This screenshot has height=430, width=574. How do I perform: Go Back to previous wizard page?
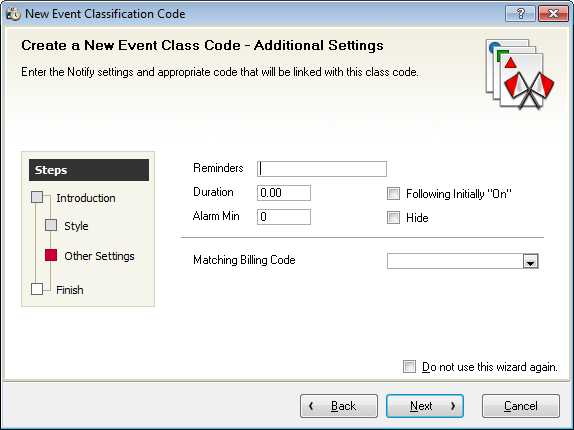(339, 406)
